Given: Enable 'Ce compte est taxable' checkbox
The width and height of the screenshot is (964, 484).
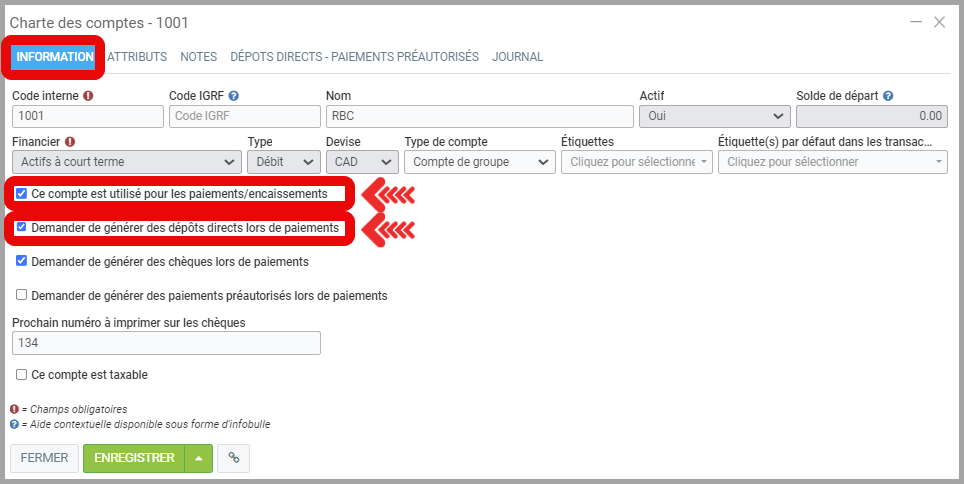Looking at the screenshot, I should click(21, 375).
